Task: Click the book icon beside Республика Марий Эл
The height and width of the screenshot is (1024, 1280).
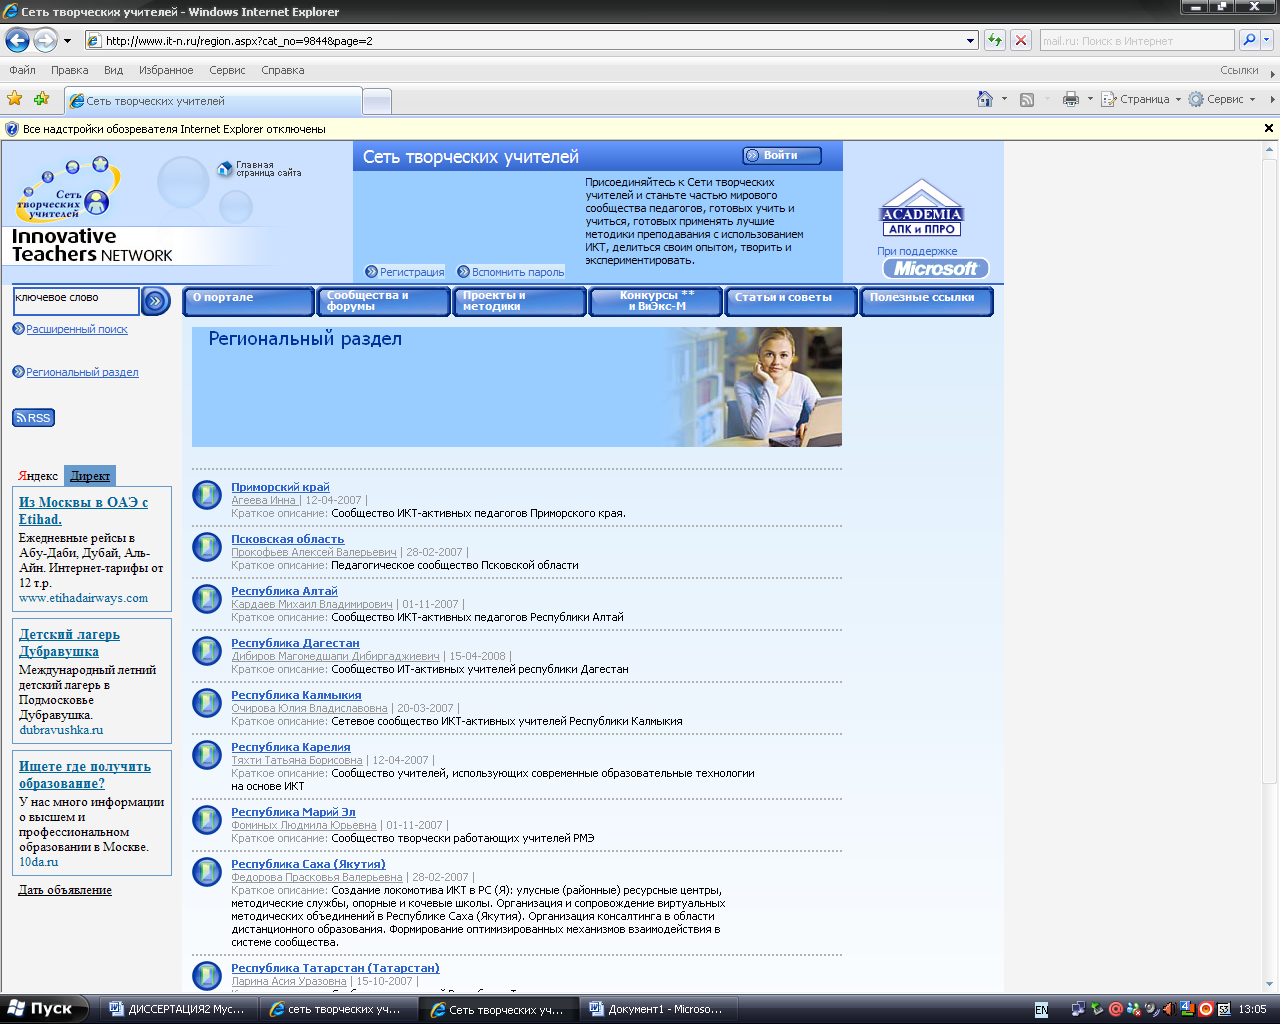Action: [x=207, y=819]
